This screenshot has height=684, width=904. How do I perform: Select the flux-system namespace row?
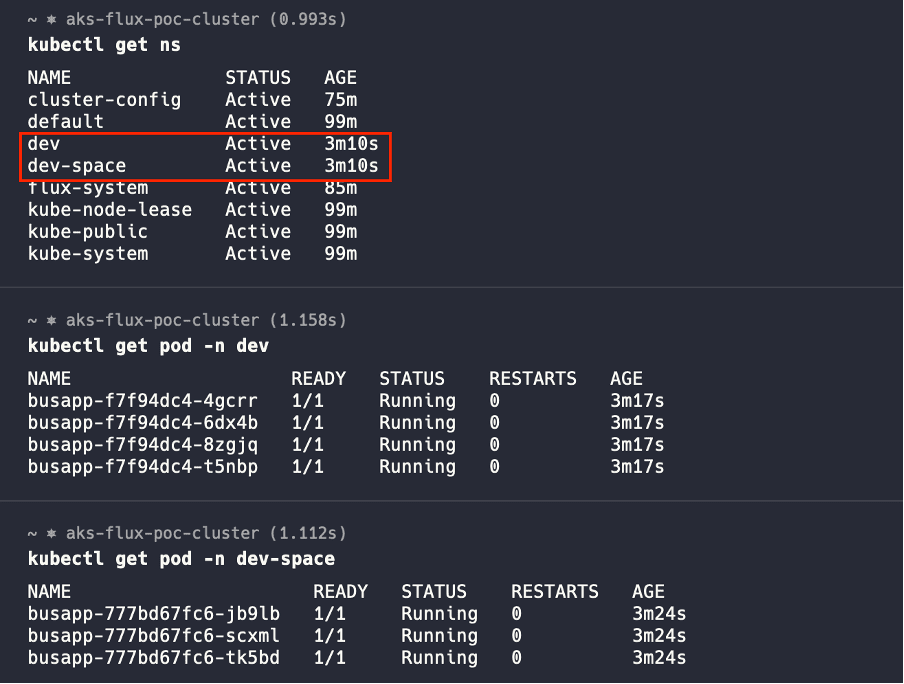coord(88,188)
